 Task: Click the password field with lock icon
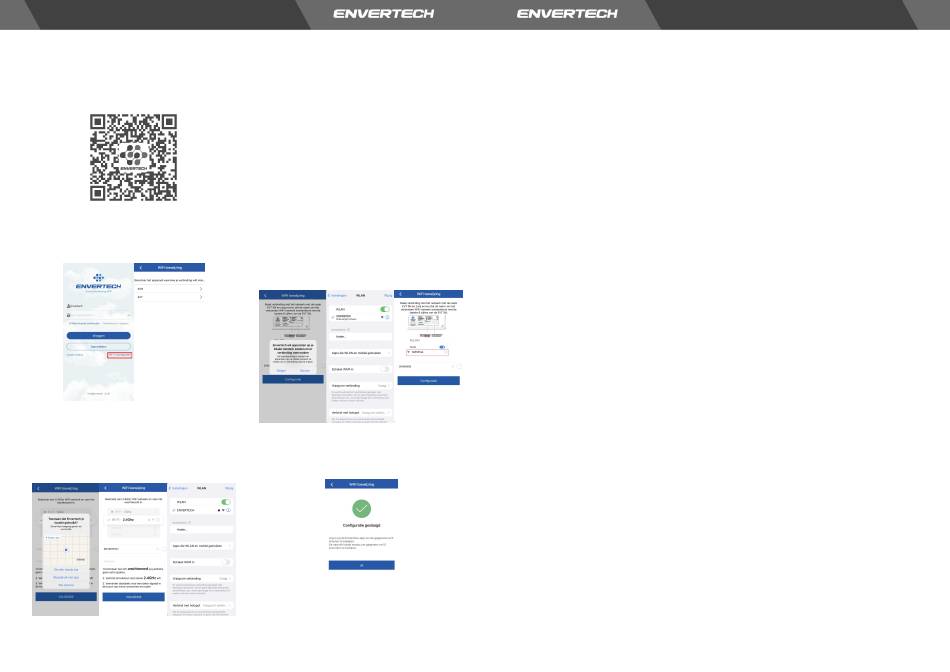tap(98, 315)
